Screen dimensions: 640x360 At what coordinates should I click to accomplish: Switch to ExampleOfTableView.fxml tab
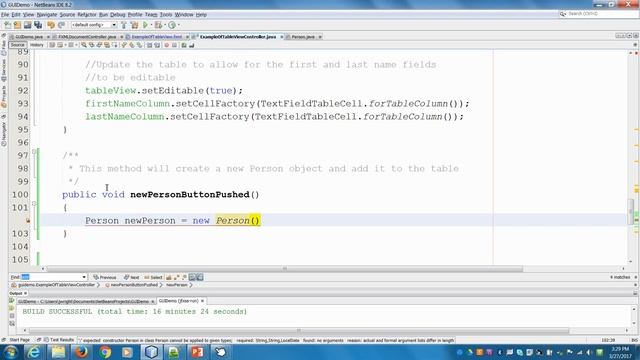click(x=157, y=37)
